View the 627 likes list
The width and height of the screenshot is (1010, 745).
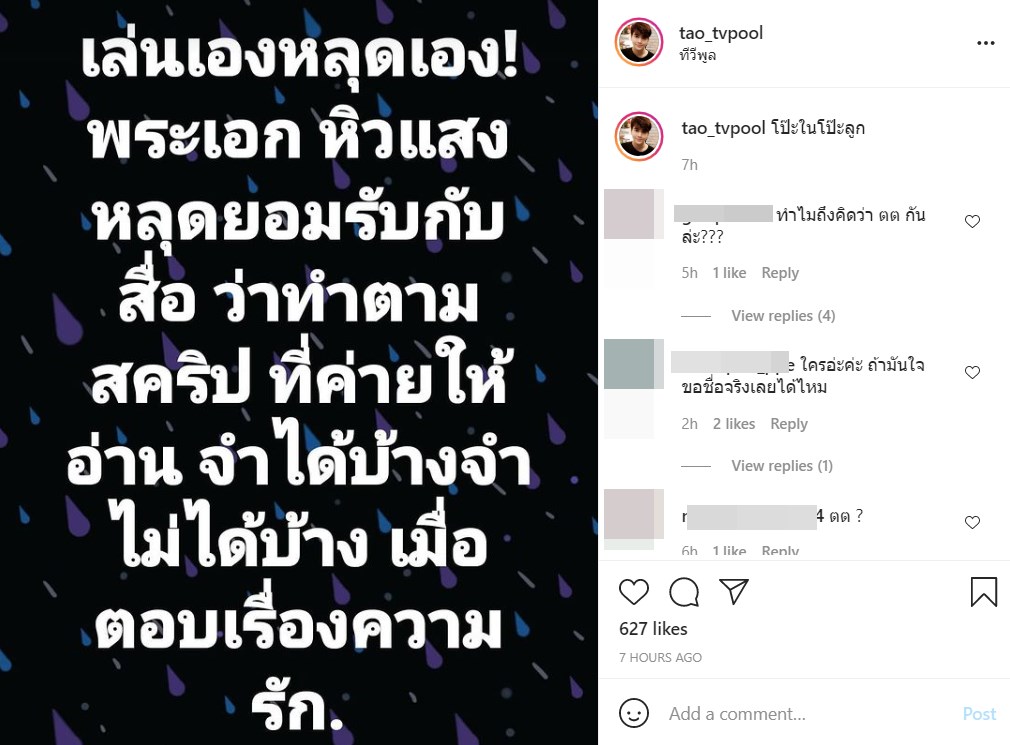(653, 628)
